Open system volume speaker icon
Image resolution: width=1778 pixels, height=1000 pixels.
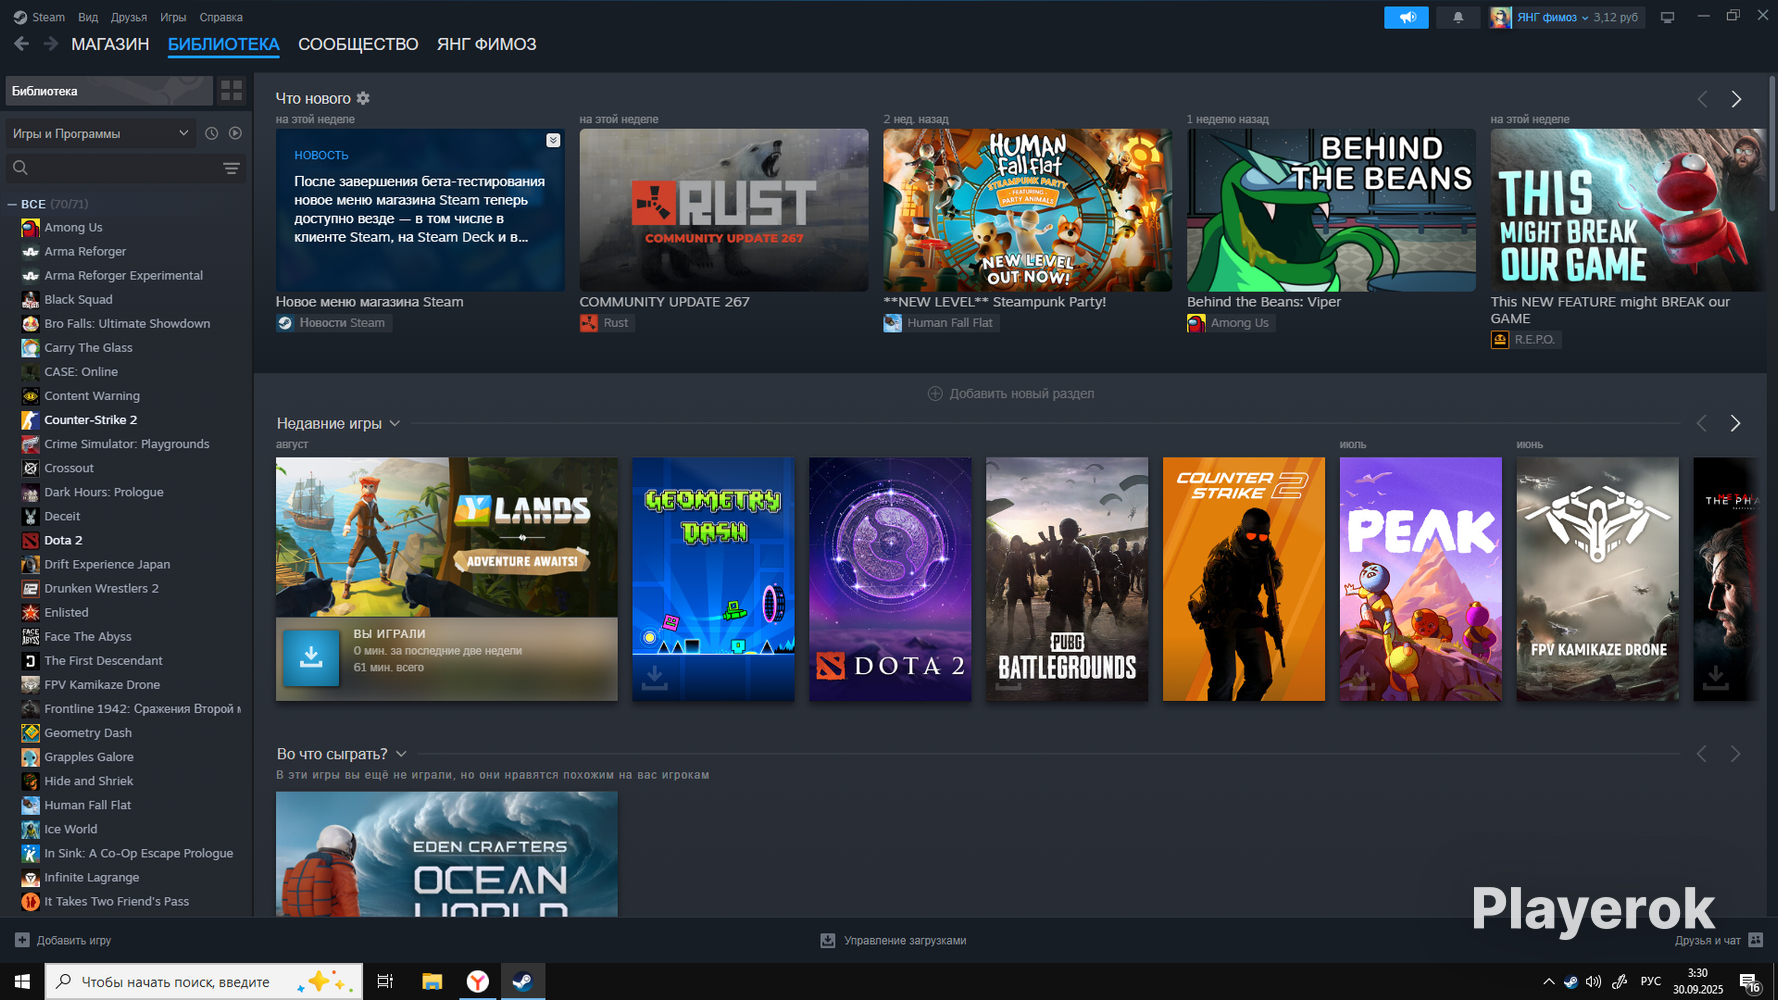1593,982
